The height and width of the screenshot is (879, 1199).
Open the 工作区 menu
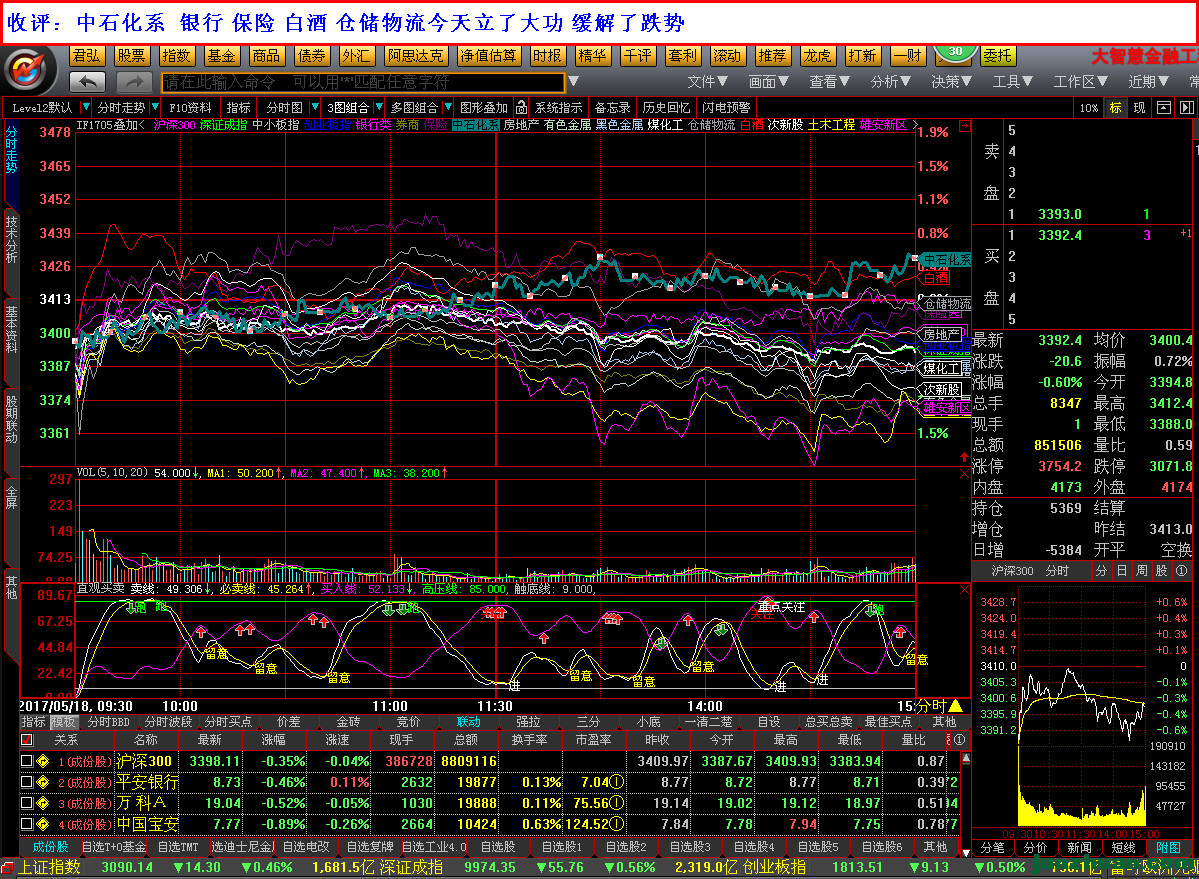(1080, 82)
